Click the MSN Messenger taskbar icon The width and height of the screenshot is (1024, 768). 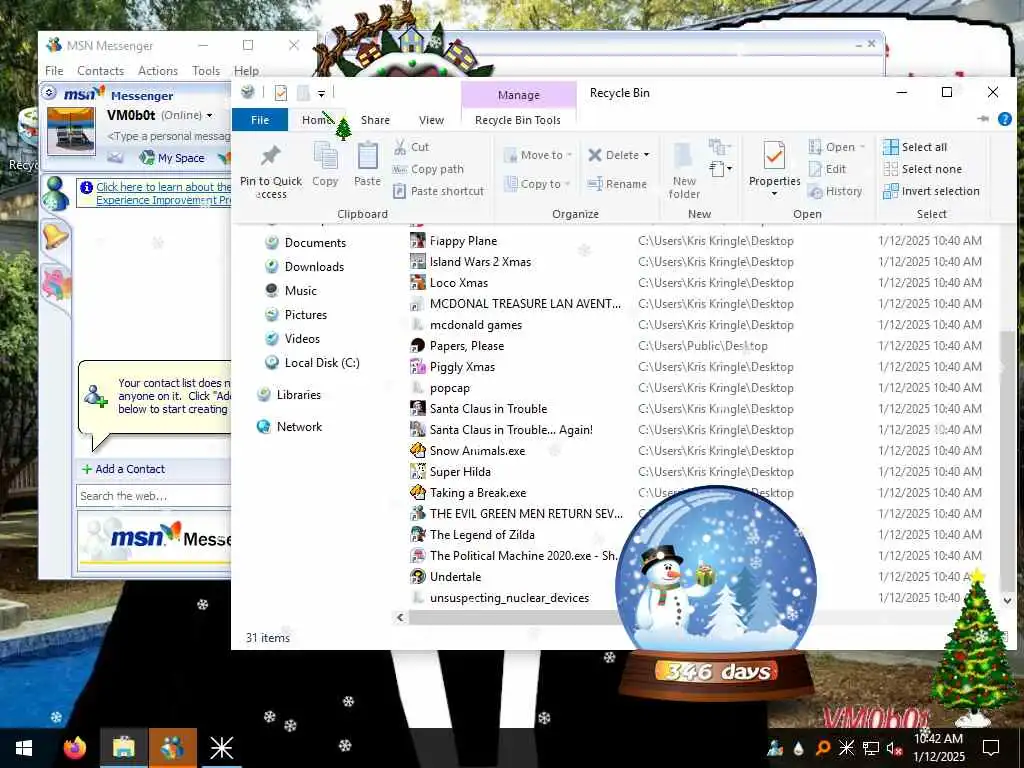172,748
